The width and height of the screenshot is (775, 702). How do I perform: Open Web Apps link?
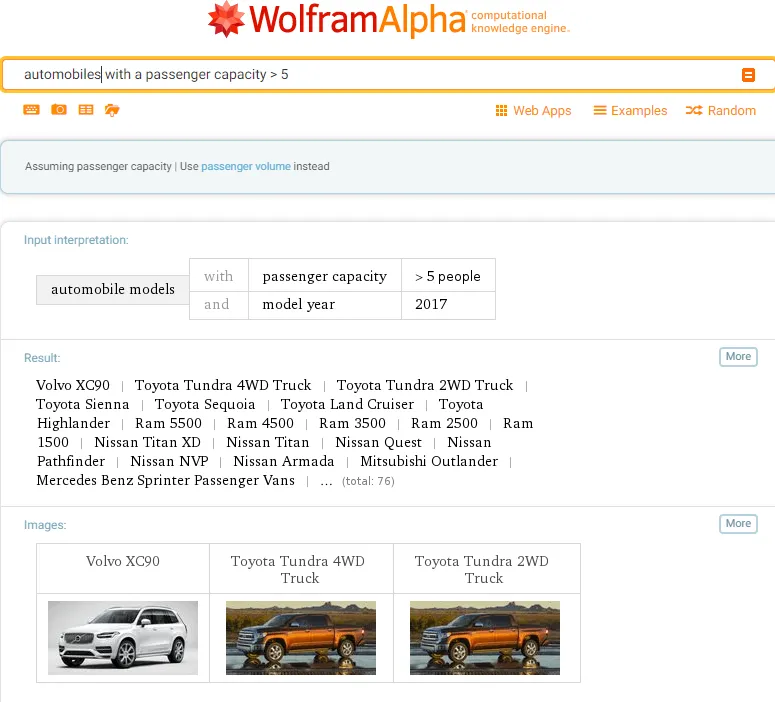(x=542, y=111)
